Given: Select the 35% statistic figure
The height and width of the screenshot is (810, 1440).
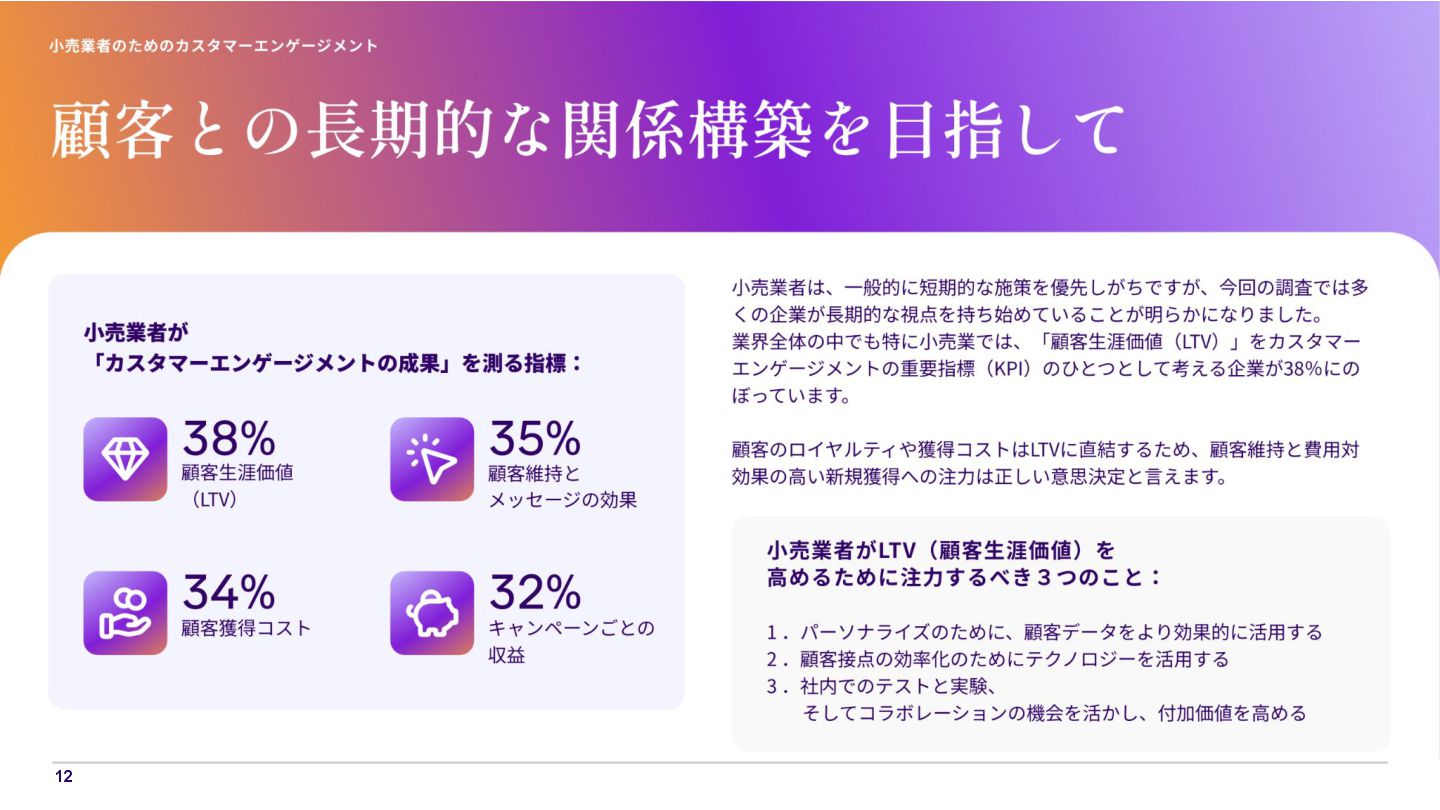Looking at the screenshot, I should (534, 438).
